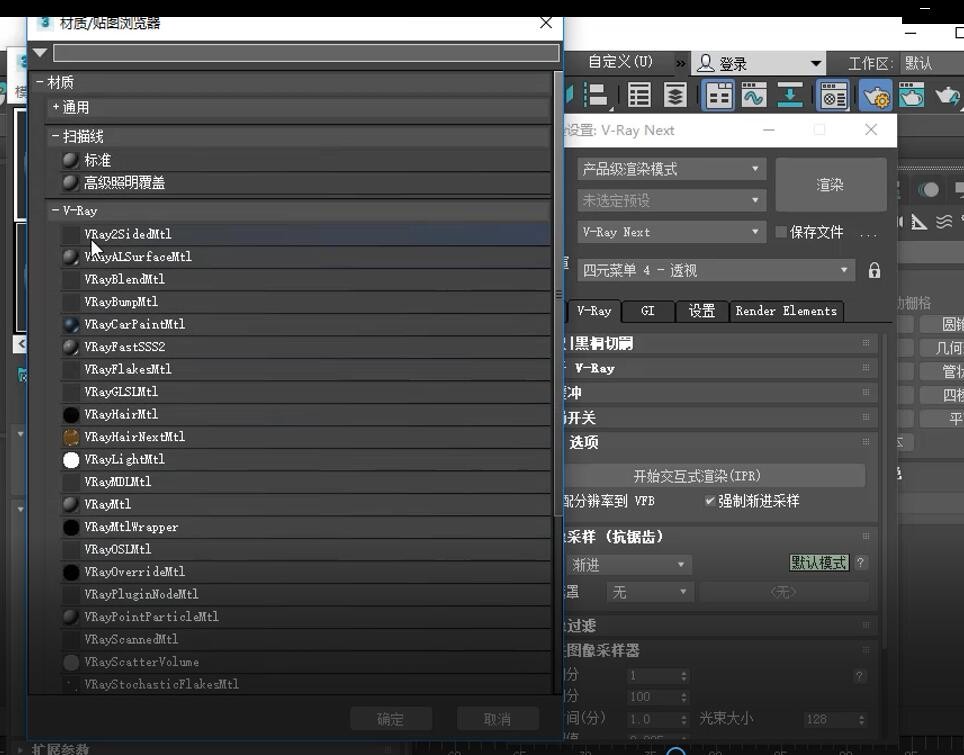
Task: Switch to the V-Ray tab in Render Setup
Action: pos(593,311)
